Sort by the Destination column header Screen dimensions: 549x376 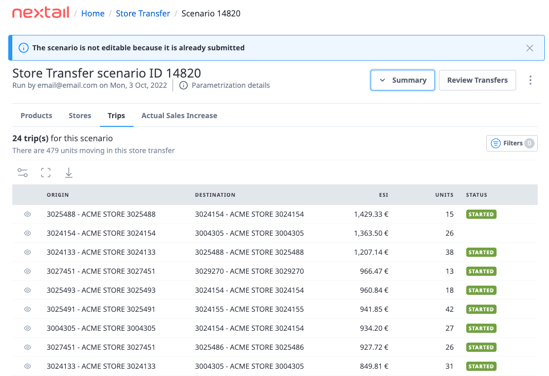point(215,195)
